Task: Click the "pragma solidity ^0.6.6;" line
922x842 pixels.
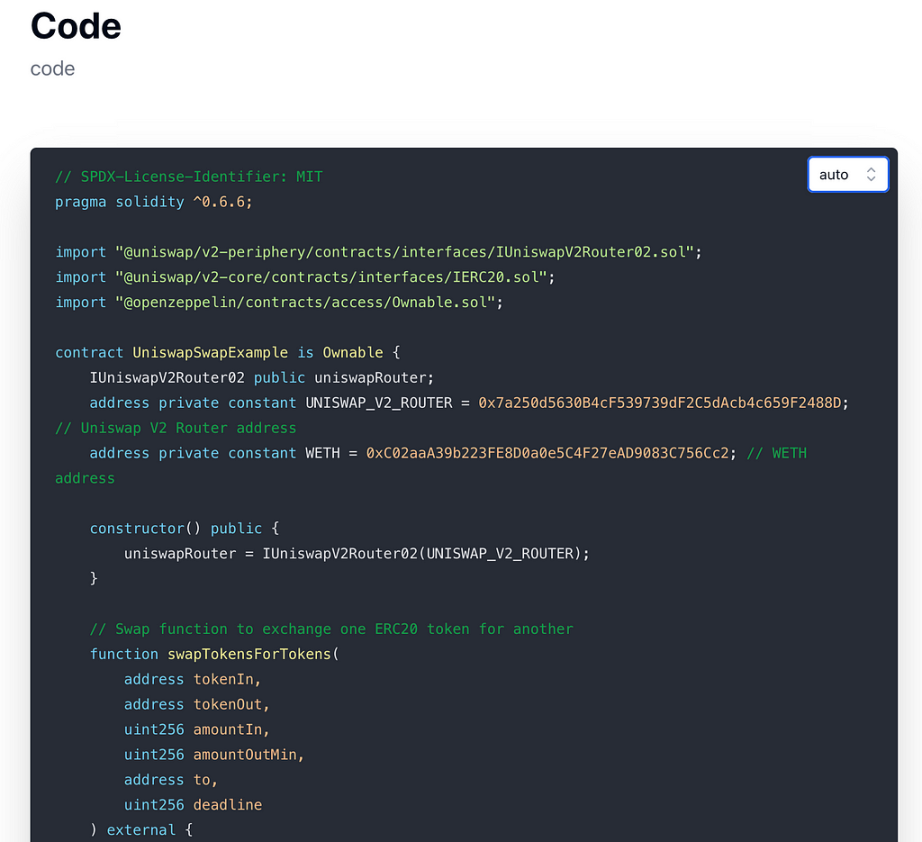Action: (x=153, y=202)
